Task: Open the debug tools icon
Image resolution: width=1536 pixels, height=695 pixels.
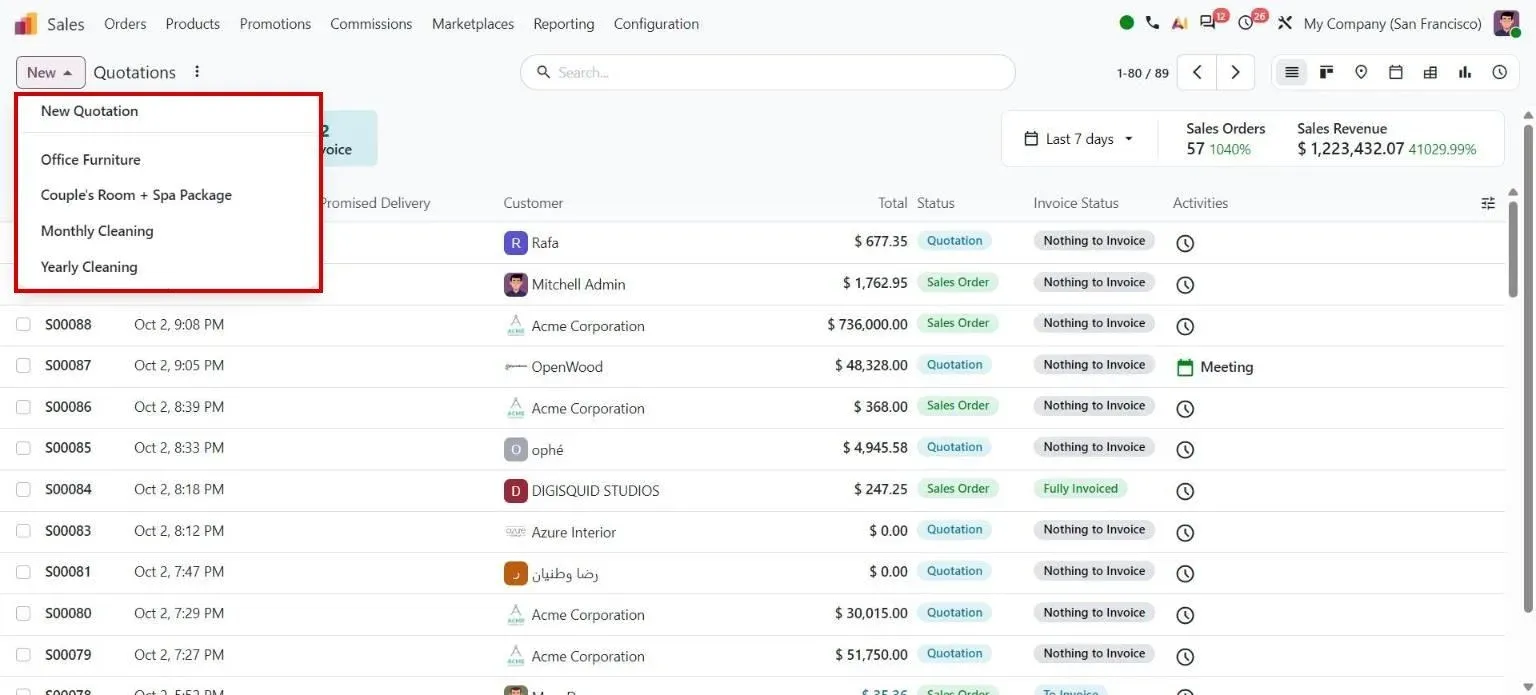Action: click(1285, 23)
